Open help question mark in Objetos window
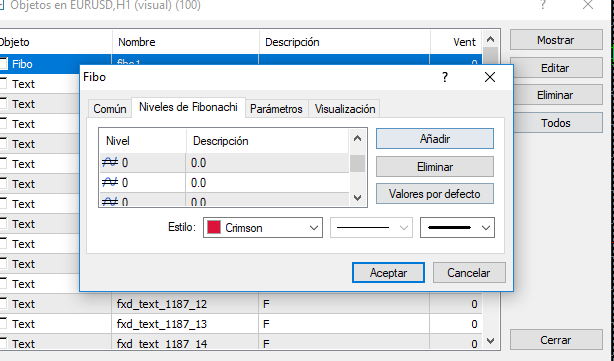Image resolution: width=614 pixels, height=361 pixels. (x=542, y=5)
